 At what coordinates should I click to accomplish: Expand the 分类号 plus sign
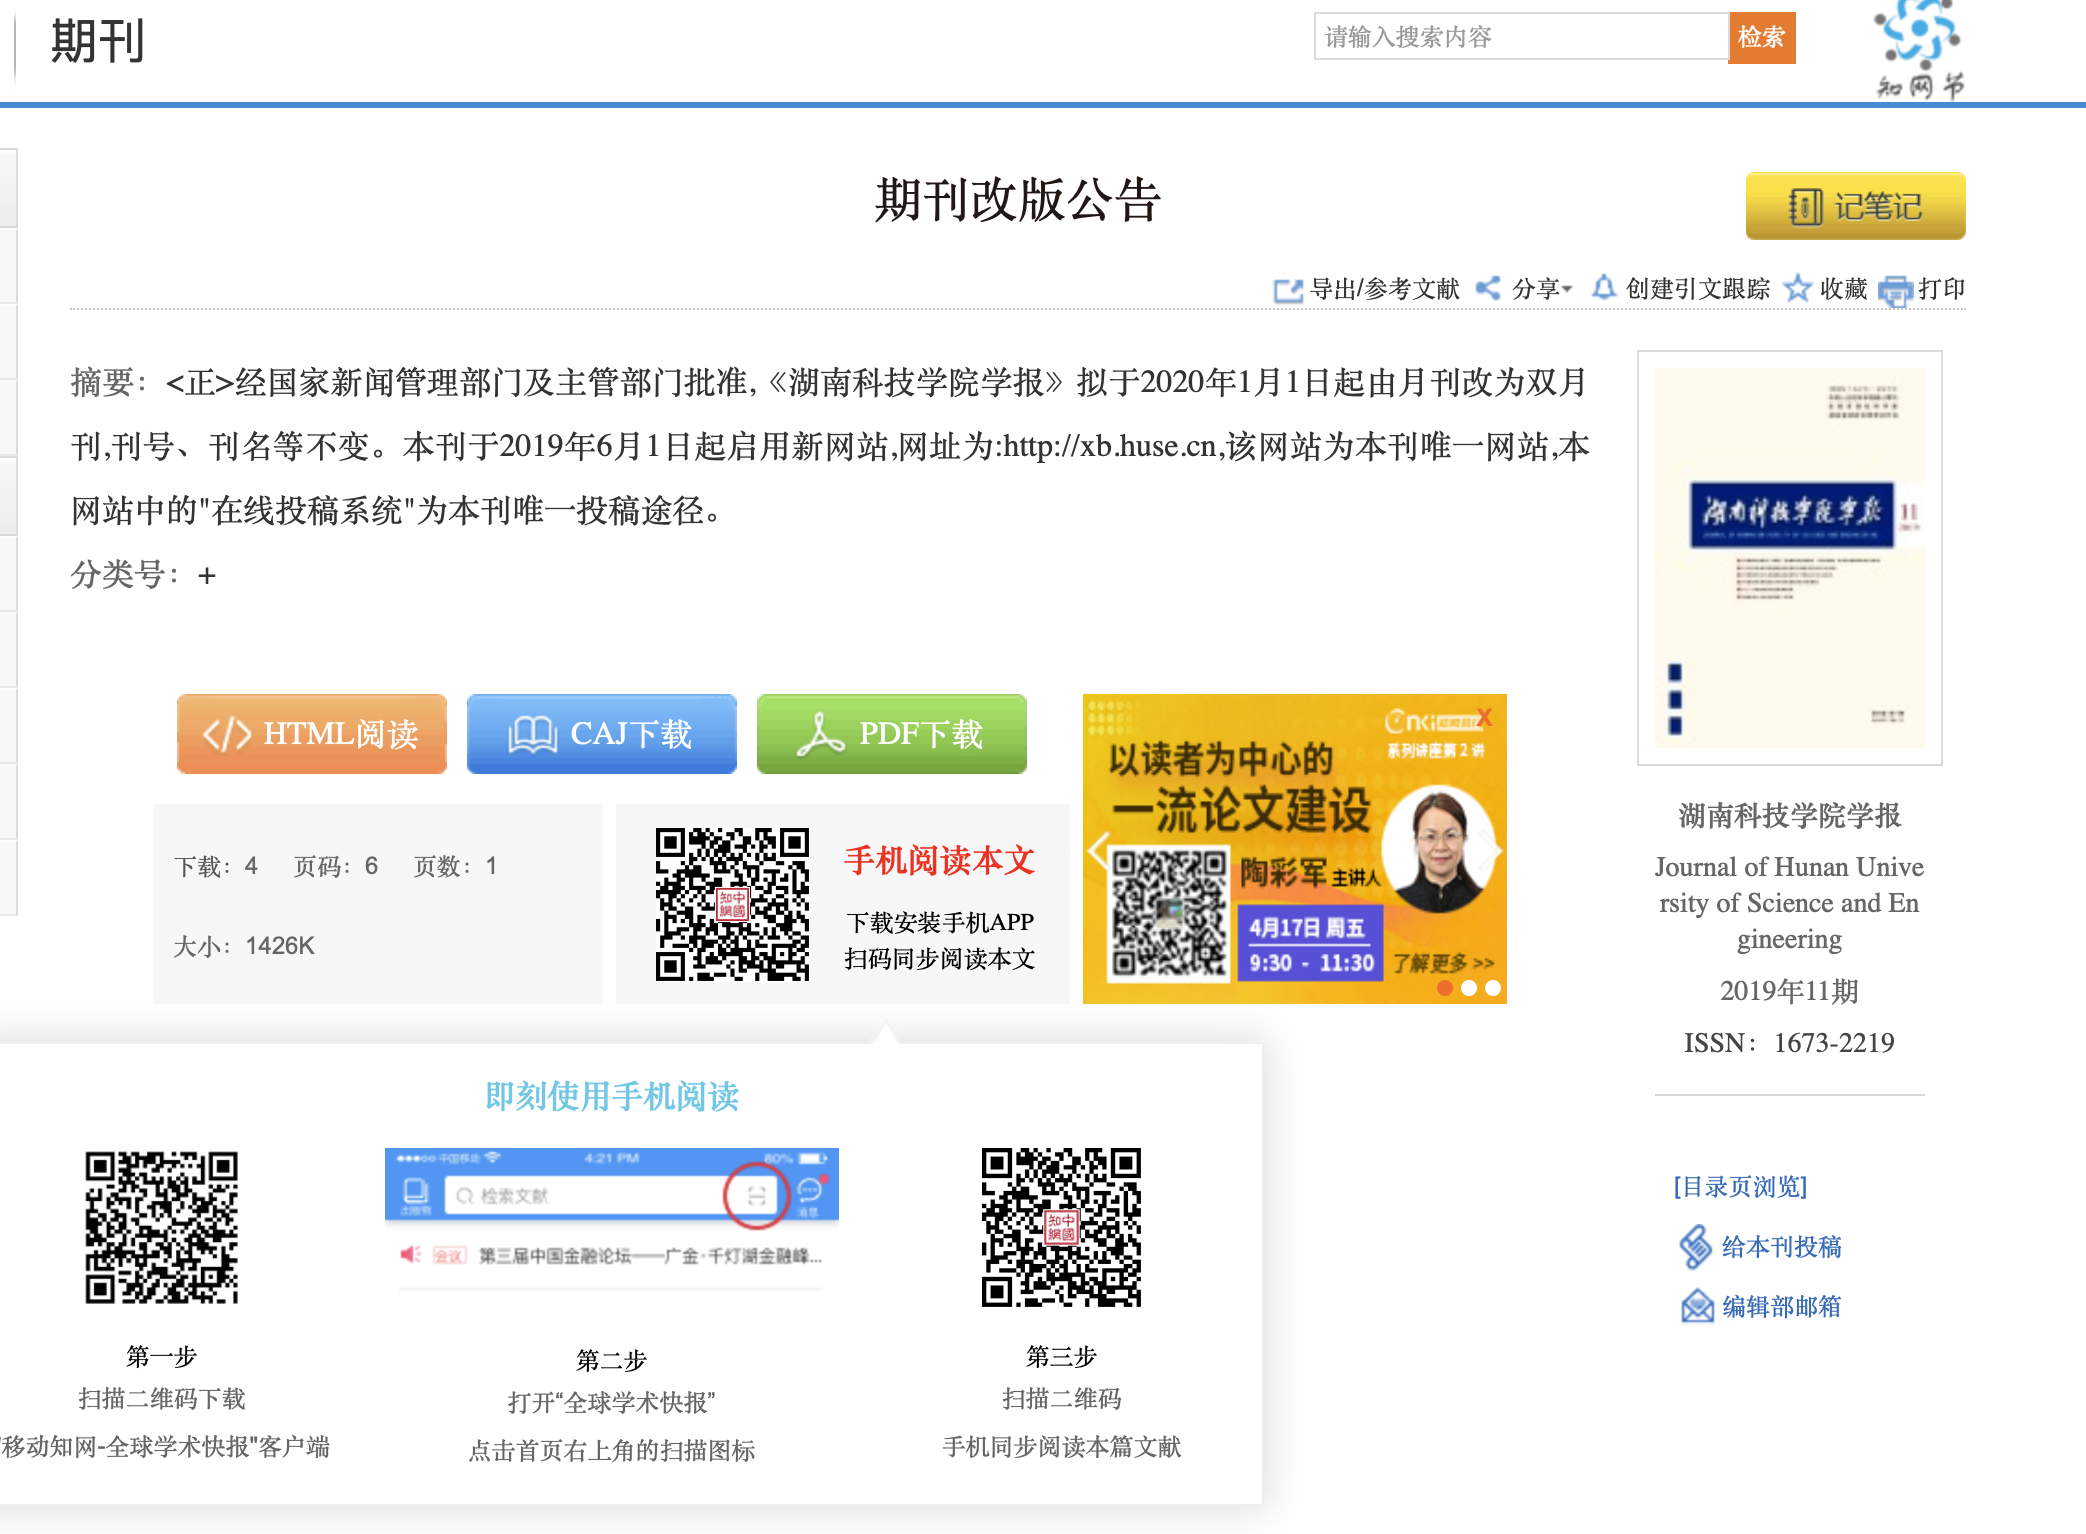(207, 576)
